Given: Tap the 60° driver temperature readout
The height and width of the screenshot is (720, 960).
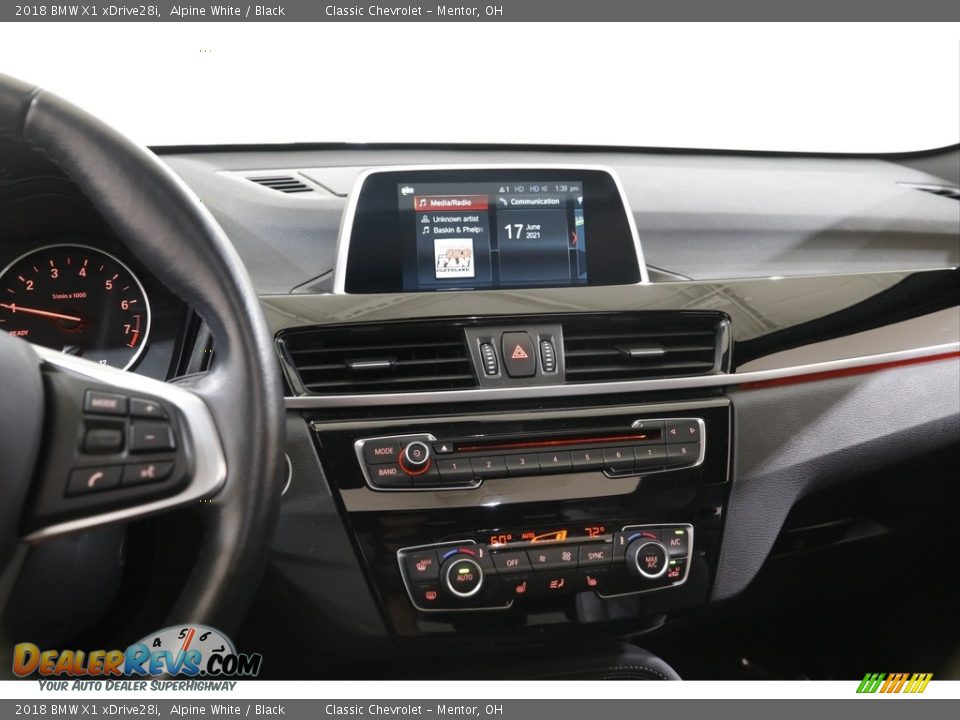Looking at the screenshot, I should pos(500,540).
